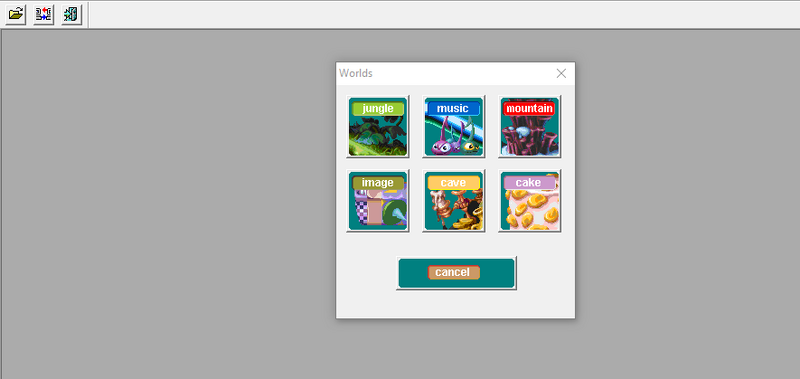Image resolution: width=800 pixels, height=379 pixels.
Task: Click the exit door toolbar icon
Action: coord(72,14)
